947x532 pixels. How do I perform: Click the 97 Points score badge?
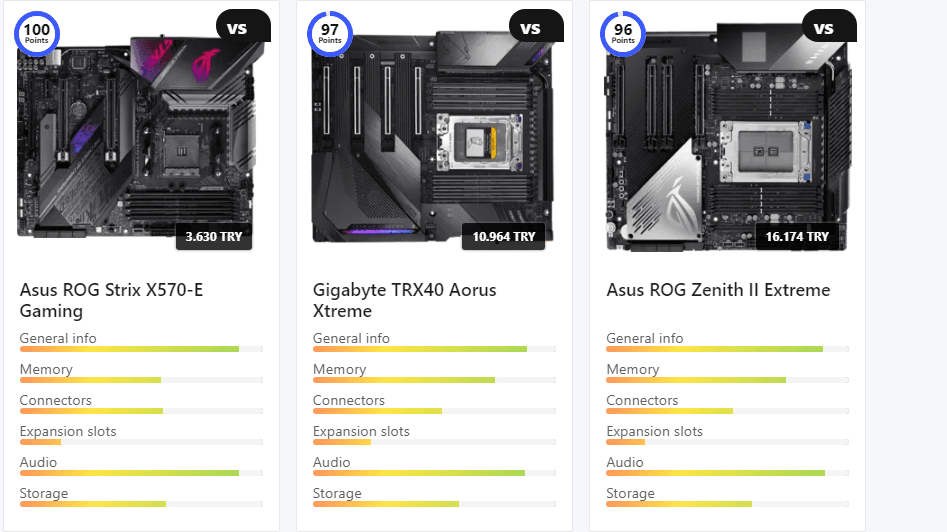coord(330,33)
